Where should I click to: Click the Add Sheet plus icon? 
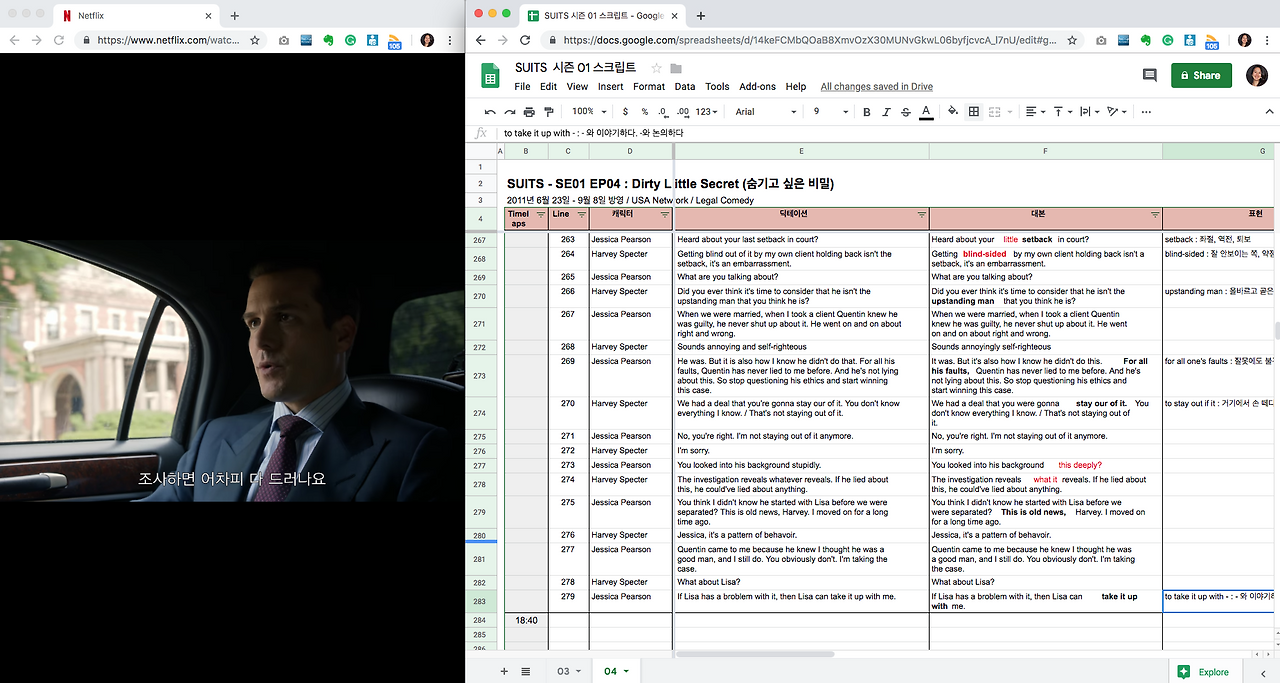tap(504, 671)
